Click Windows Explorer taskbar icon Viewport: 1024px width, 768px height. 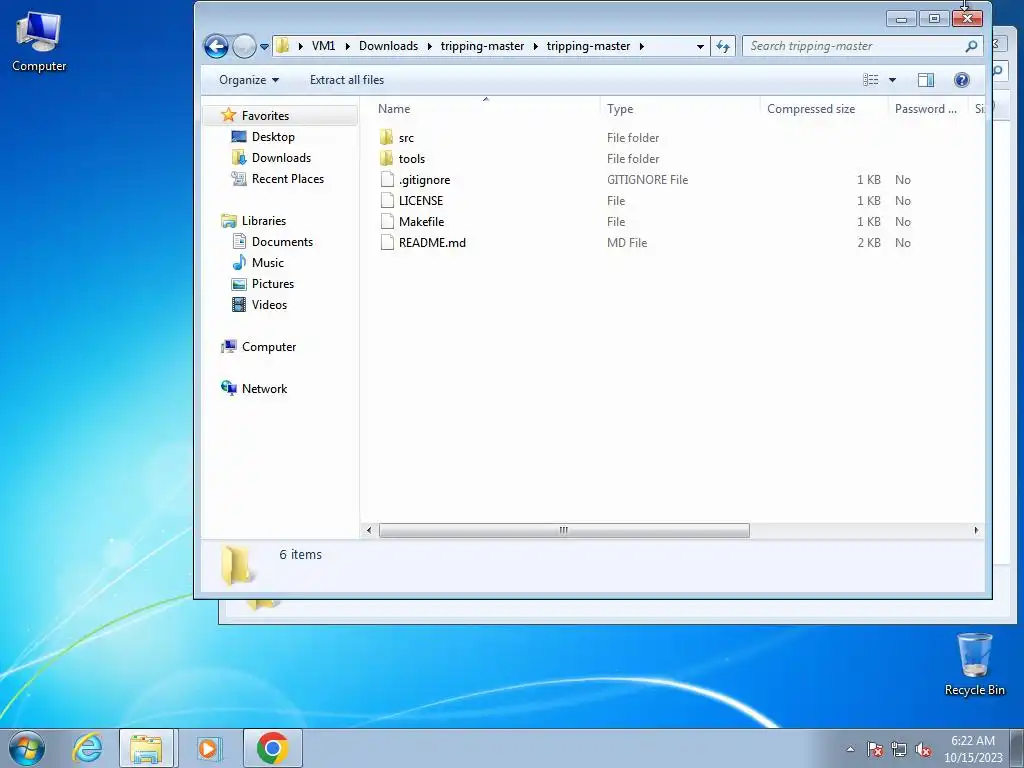pyautogui.click(x=146, y=748)
